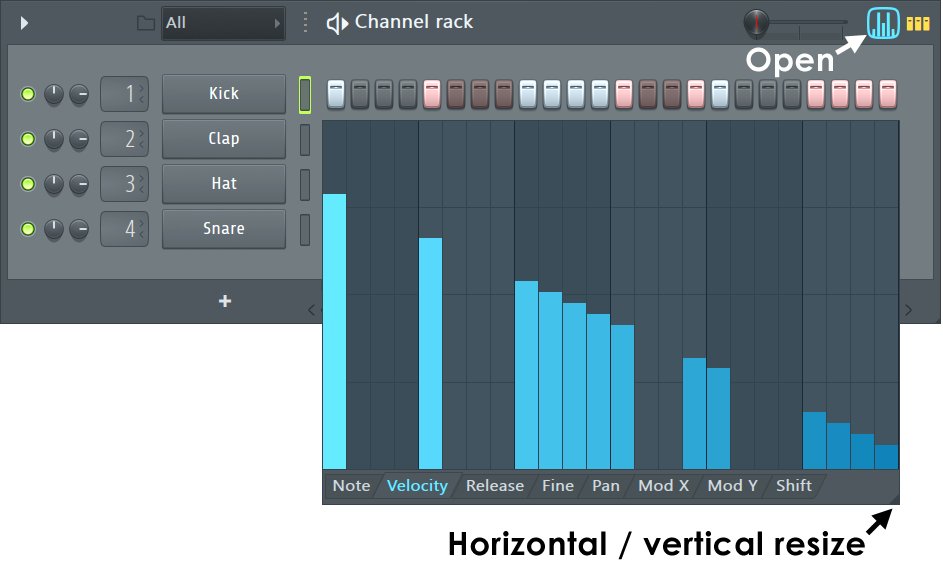Screen dimensions: 943x570
Task: Open the Kick channel button
Action: click(224, 94)
